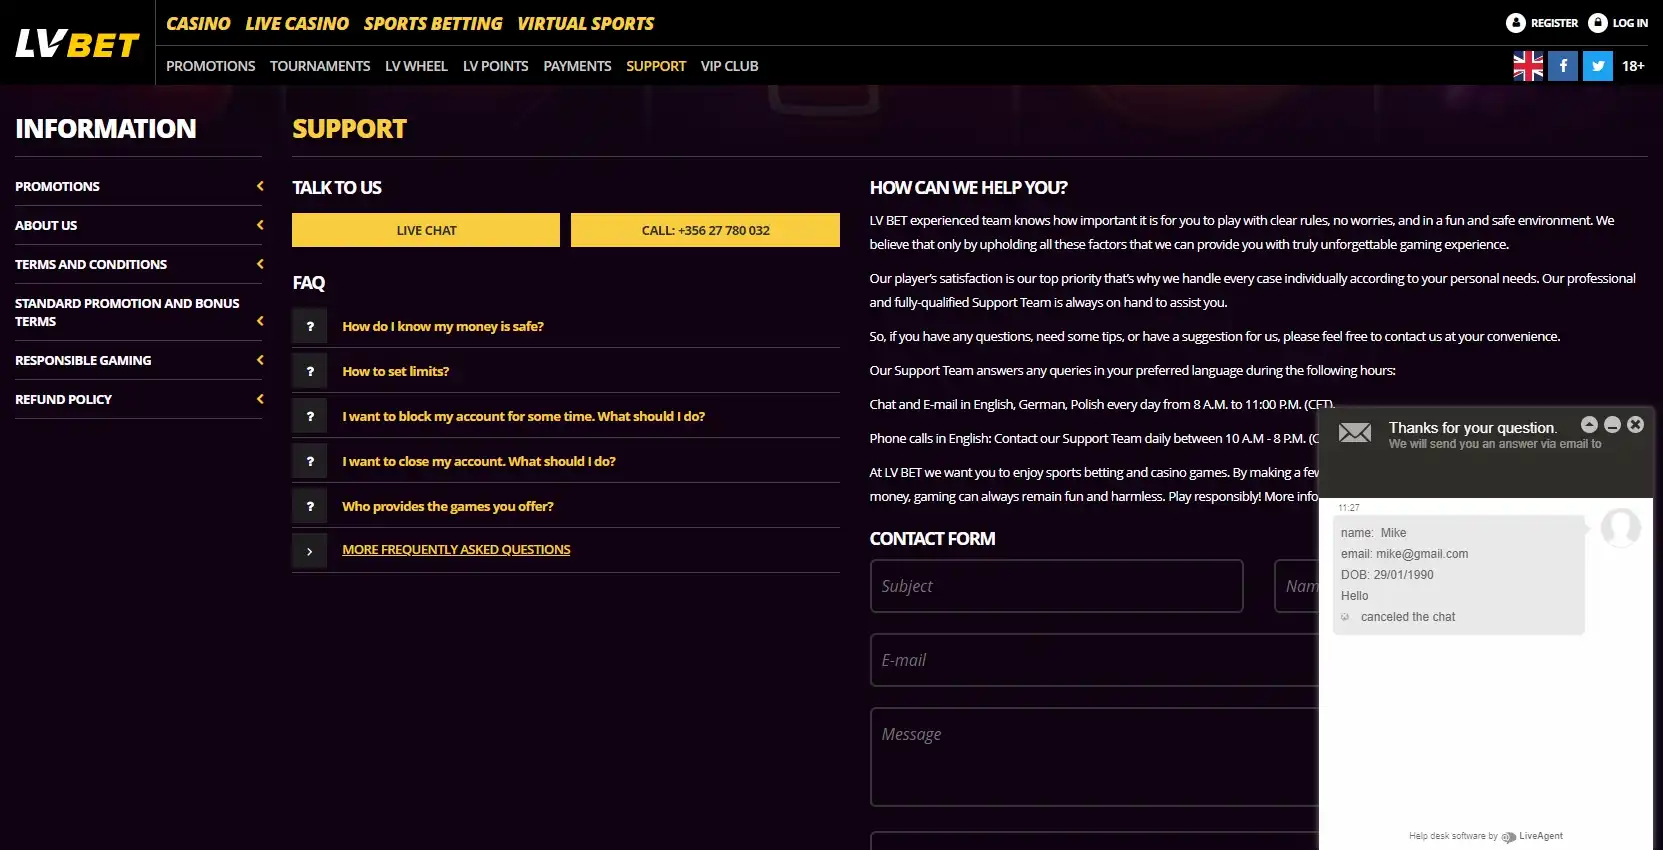
Task: Select email mike@gmail.com line in chat
Action: point(1405,554)
